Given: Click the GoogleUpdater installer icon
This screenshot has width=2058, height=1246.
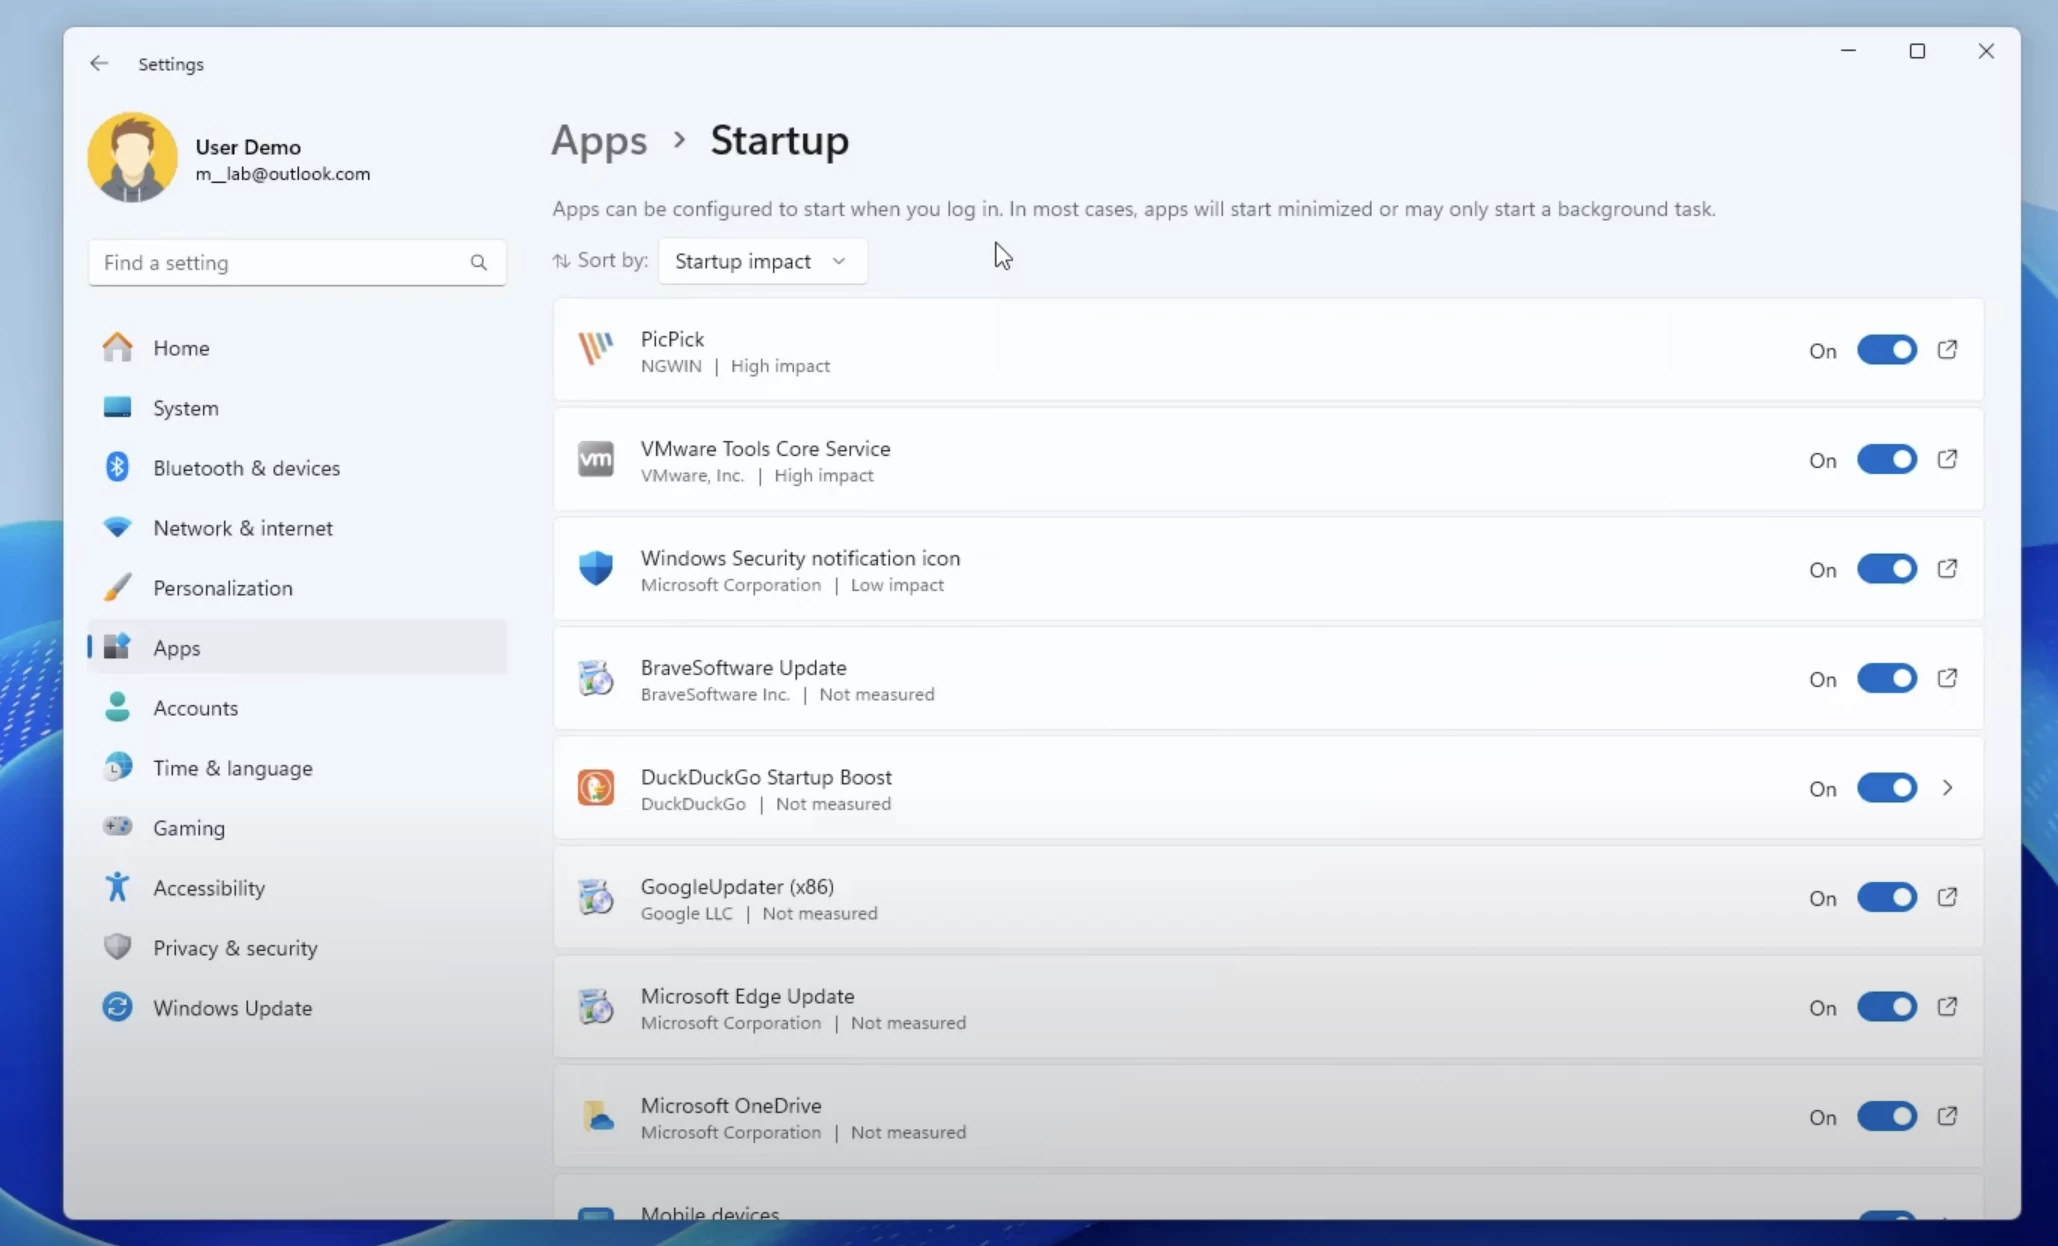Looking at the screenshot, I should pos(596,897).
